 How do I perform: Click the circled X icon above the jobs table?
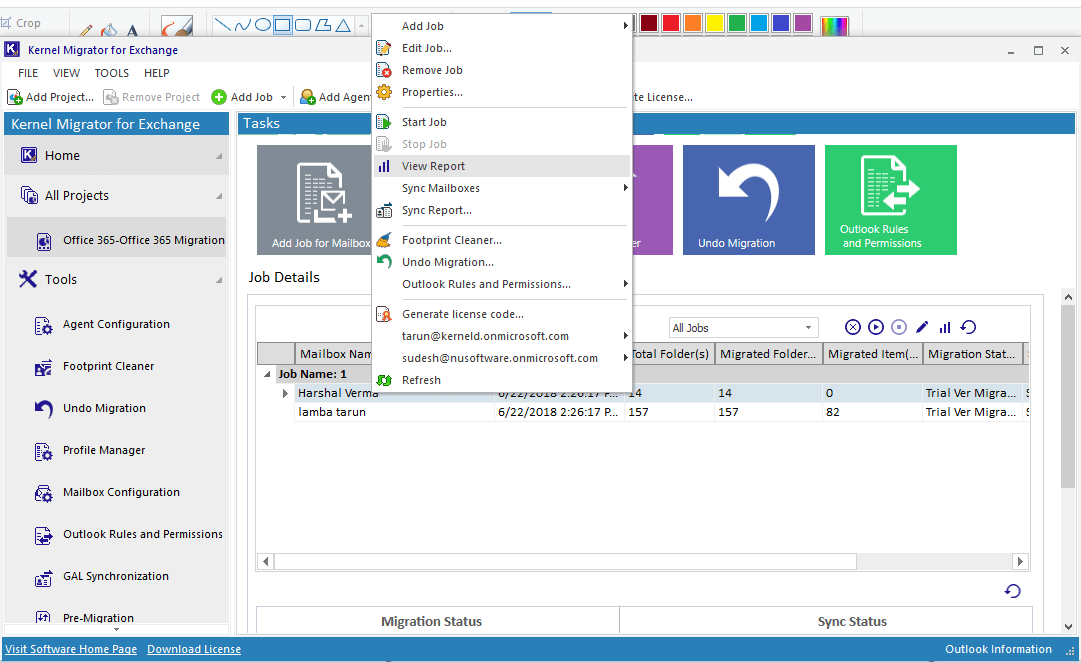(x=853, y=327)
